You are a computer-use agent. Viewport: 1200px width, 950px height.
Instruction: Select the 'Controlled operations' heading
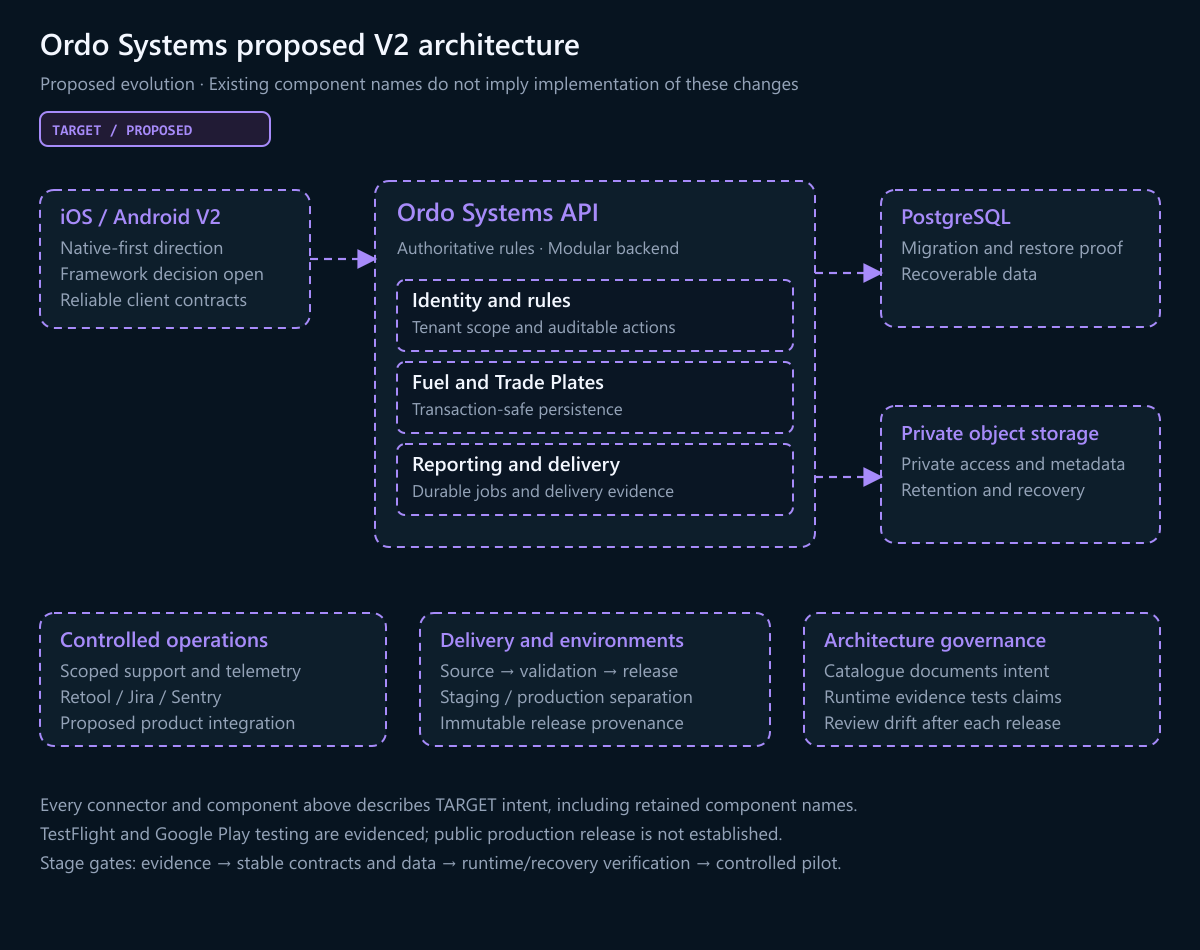164,640
